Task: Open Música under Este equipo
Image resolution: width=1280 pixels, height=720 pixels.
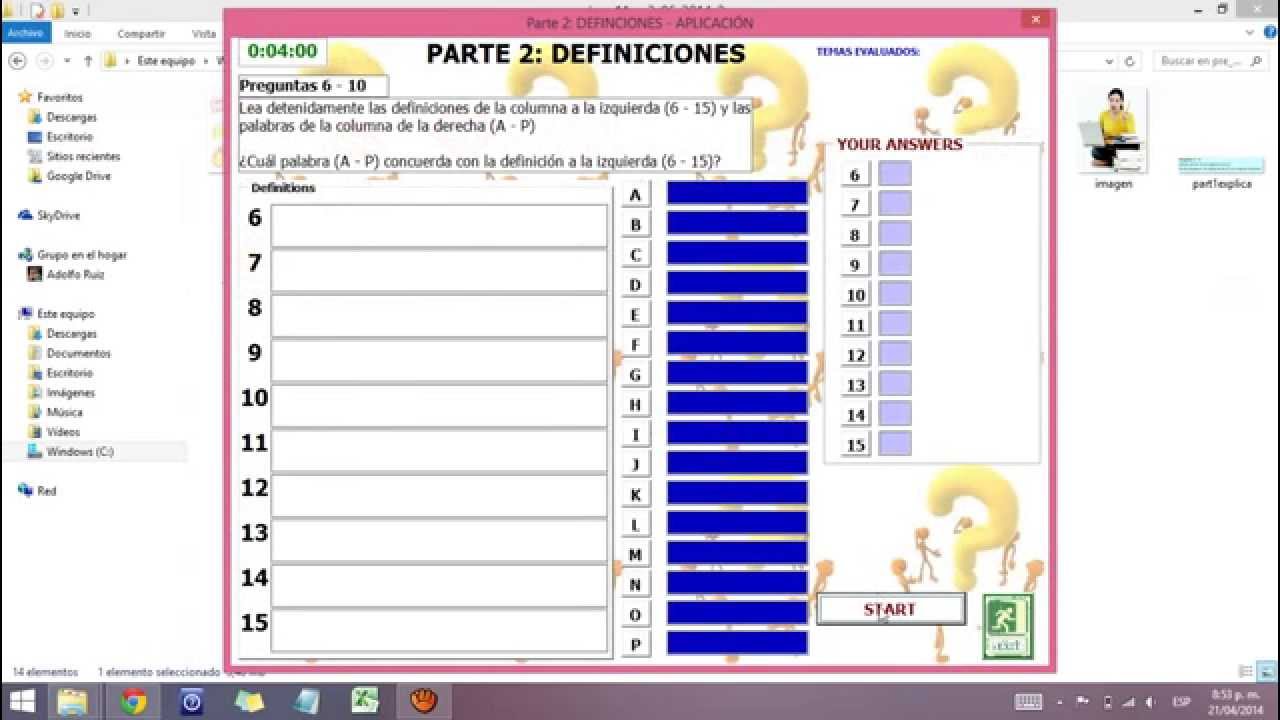Action: (64, 412)
